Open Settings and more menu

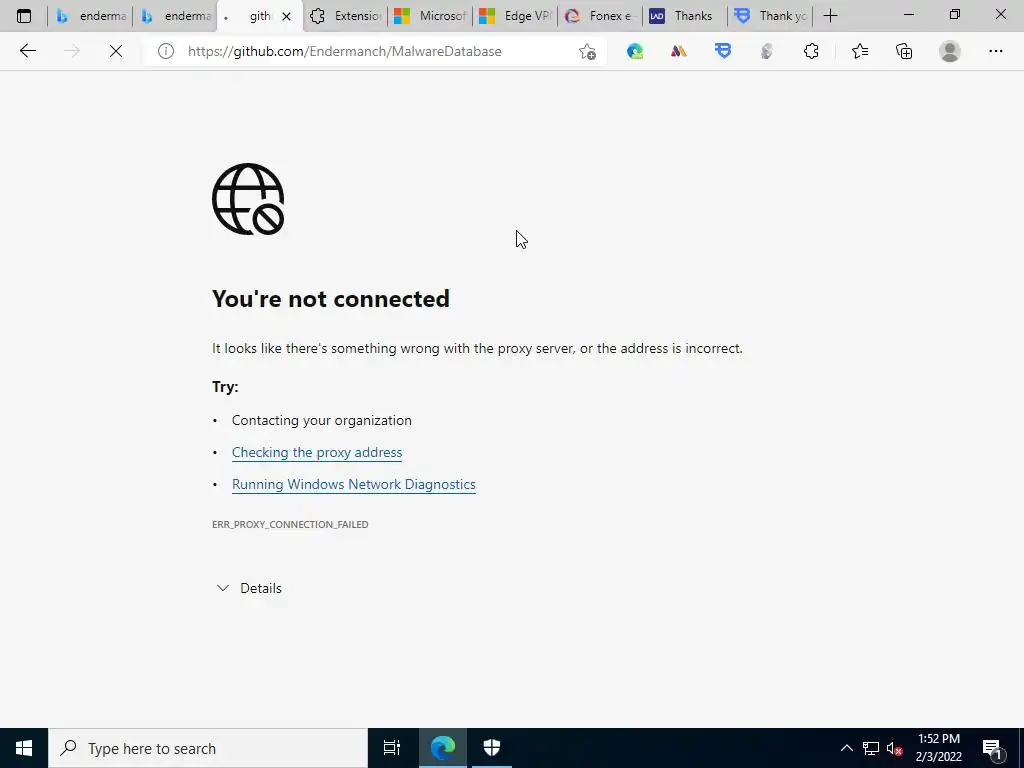click(x=995, y=51)
